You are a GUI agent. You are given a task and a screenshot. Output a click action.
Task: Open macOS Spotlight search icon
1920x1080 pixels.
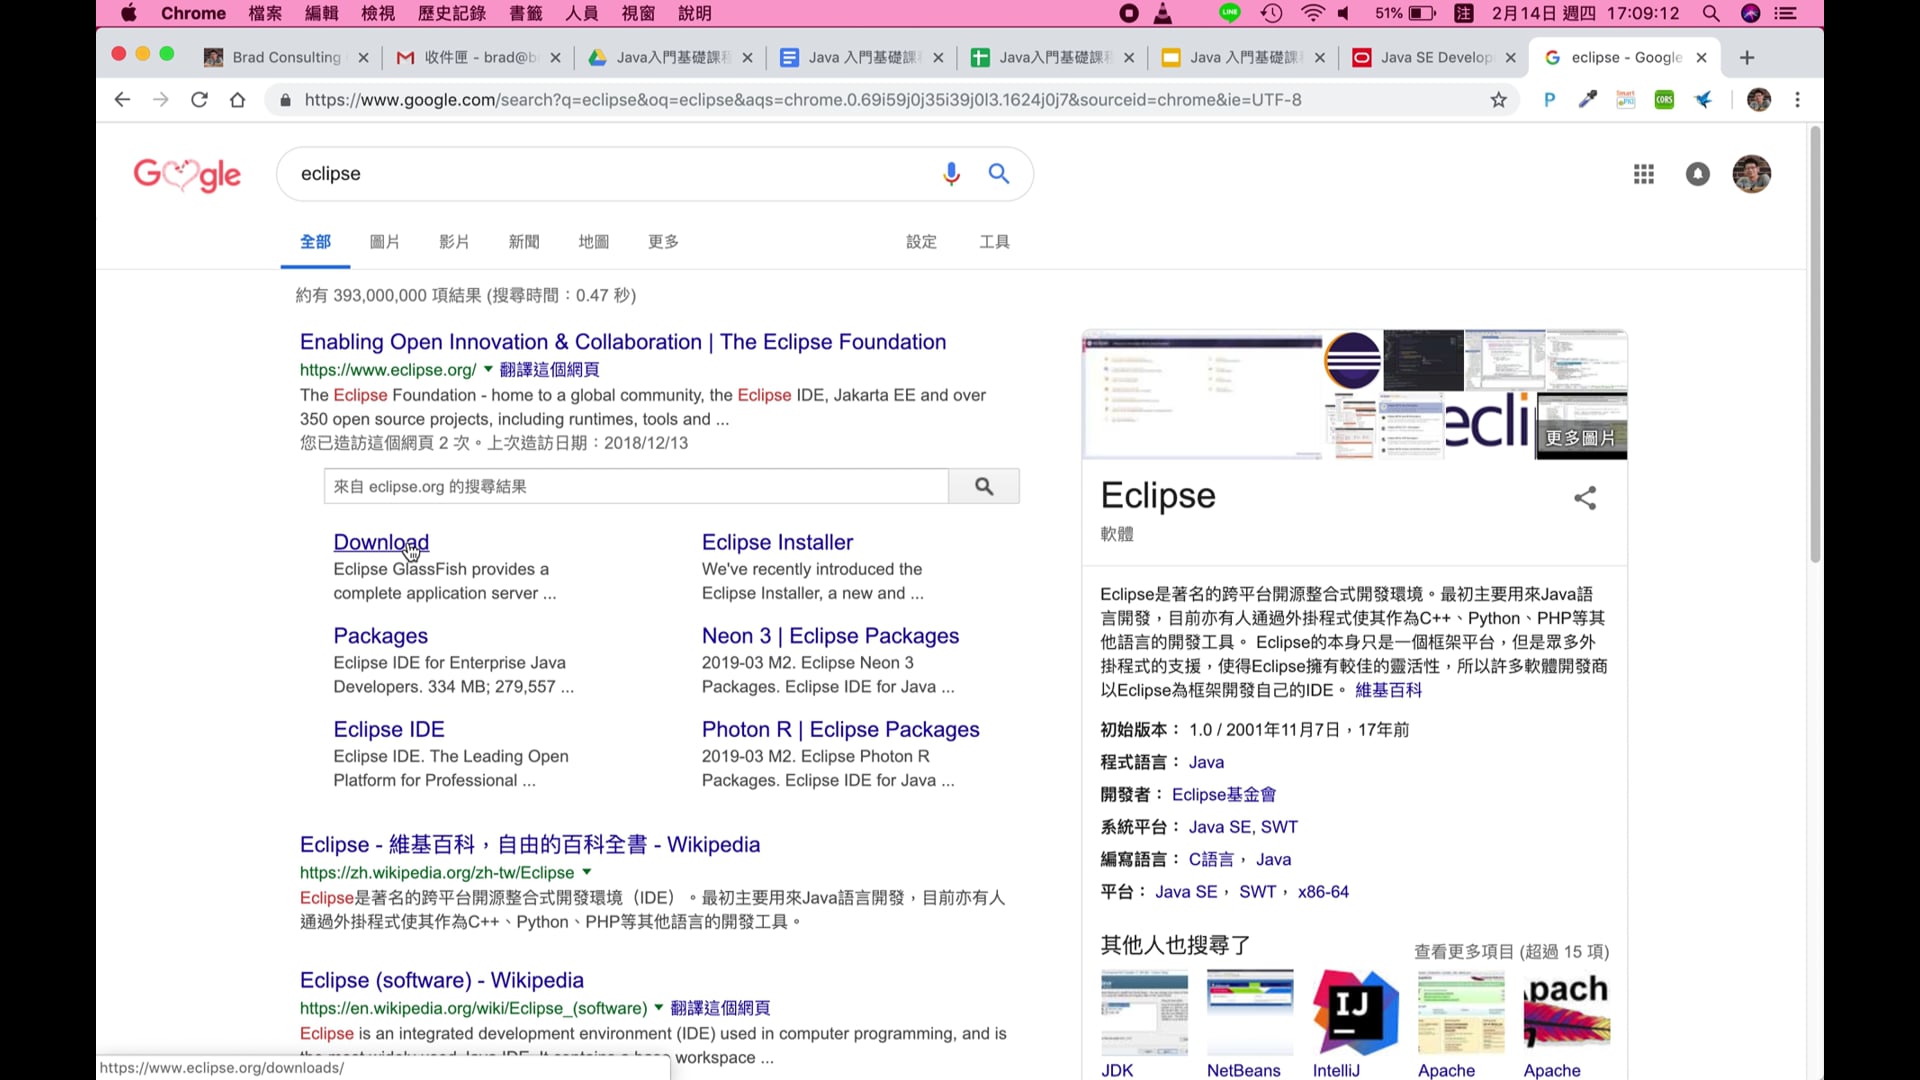click(1710, 13)
